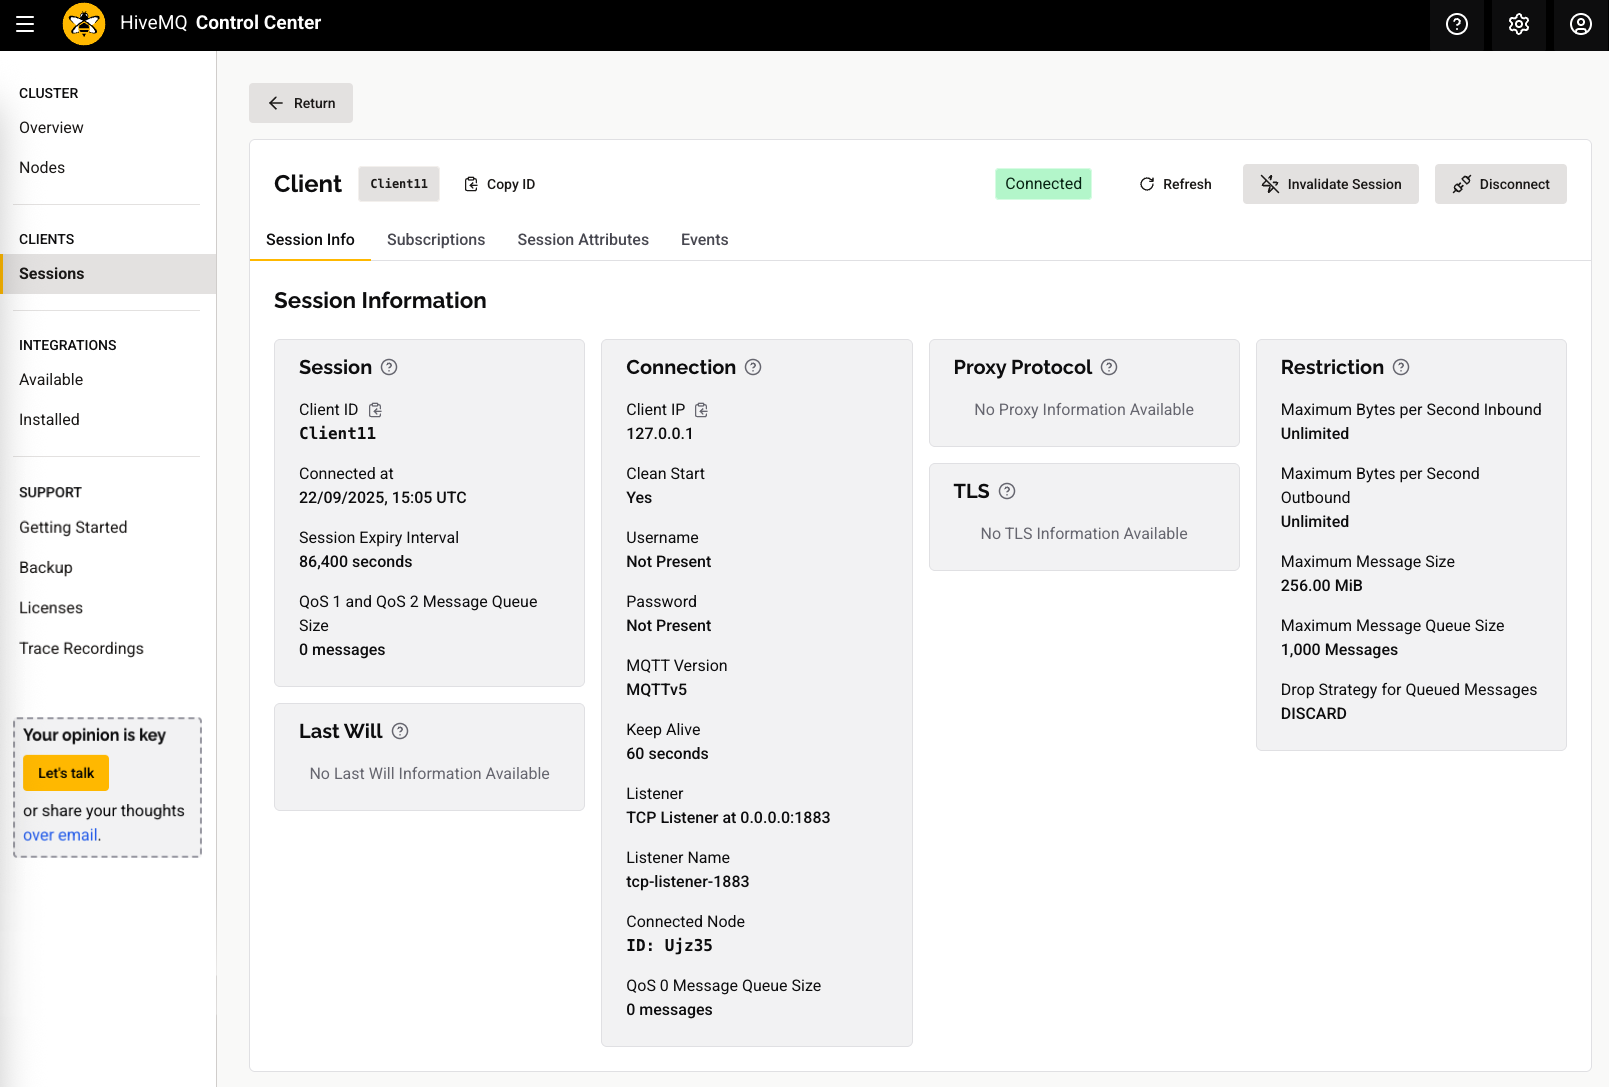This screenshot has height=1087, width=1609.
Task: Select Sessions in the Clients sidebar
Action: coord(108,274)
